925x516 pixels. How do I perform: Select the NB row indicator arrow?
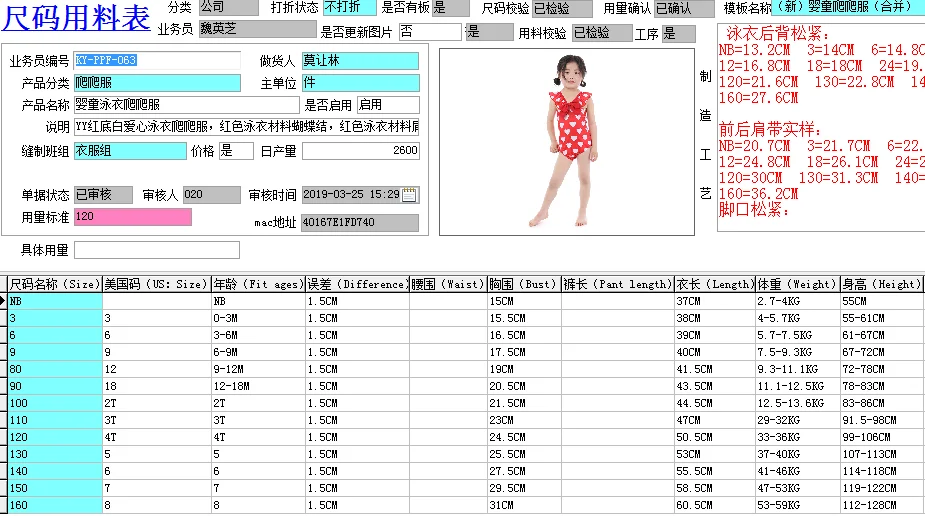(x=3, y=301)
